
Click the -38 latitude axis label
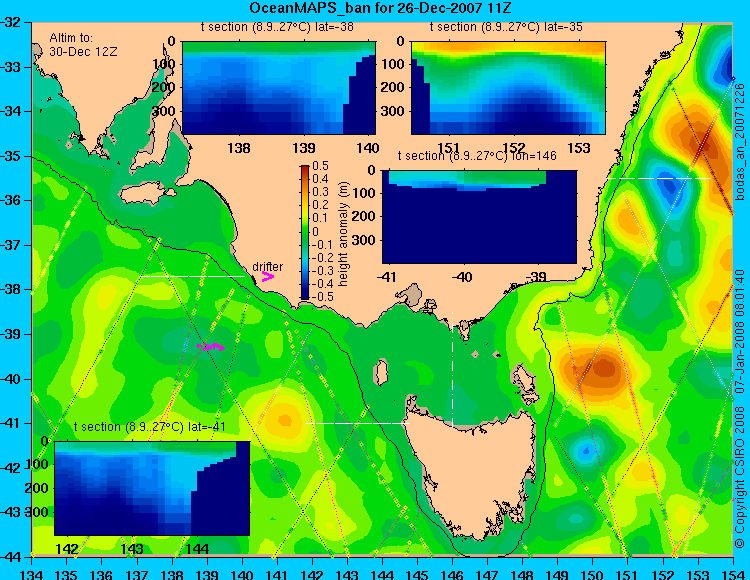(11, 290)
